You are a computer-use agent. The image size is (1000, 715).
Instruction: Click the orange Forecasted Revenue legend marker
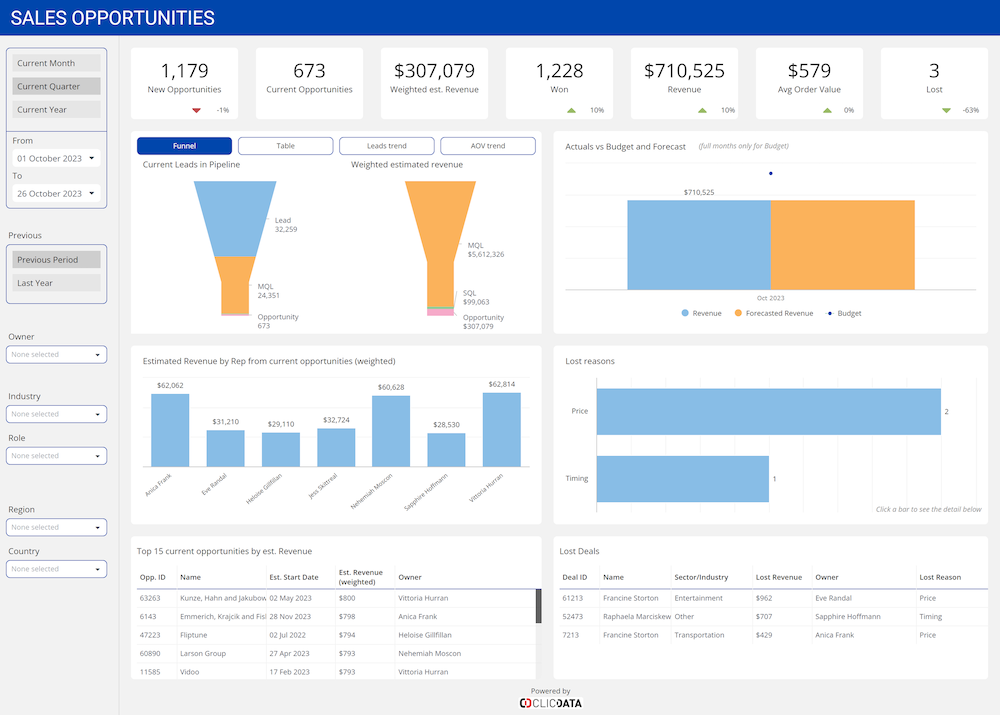click(x=738, y=313)
